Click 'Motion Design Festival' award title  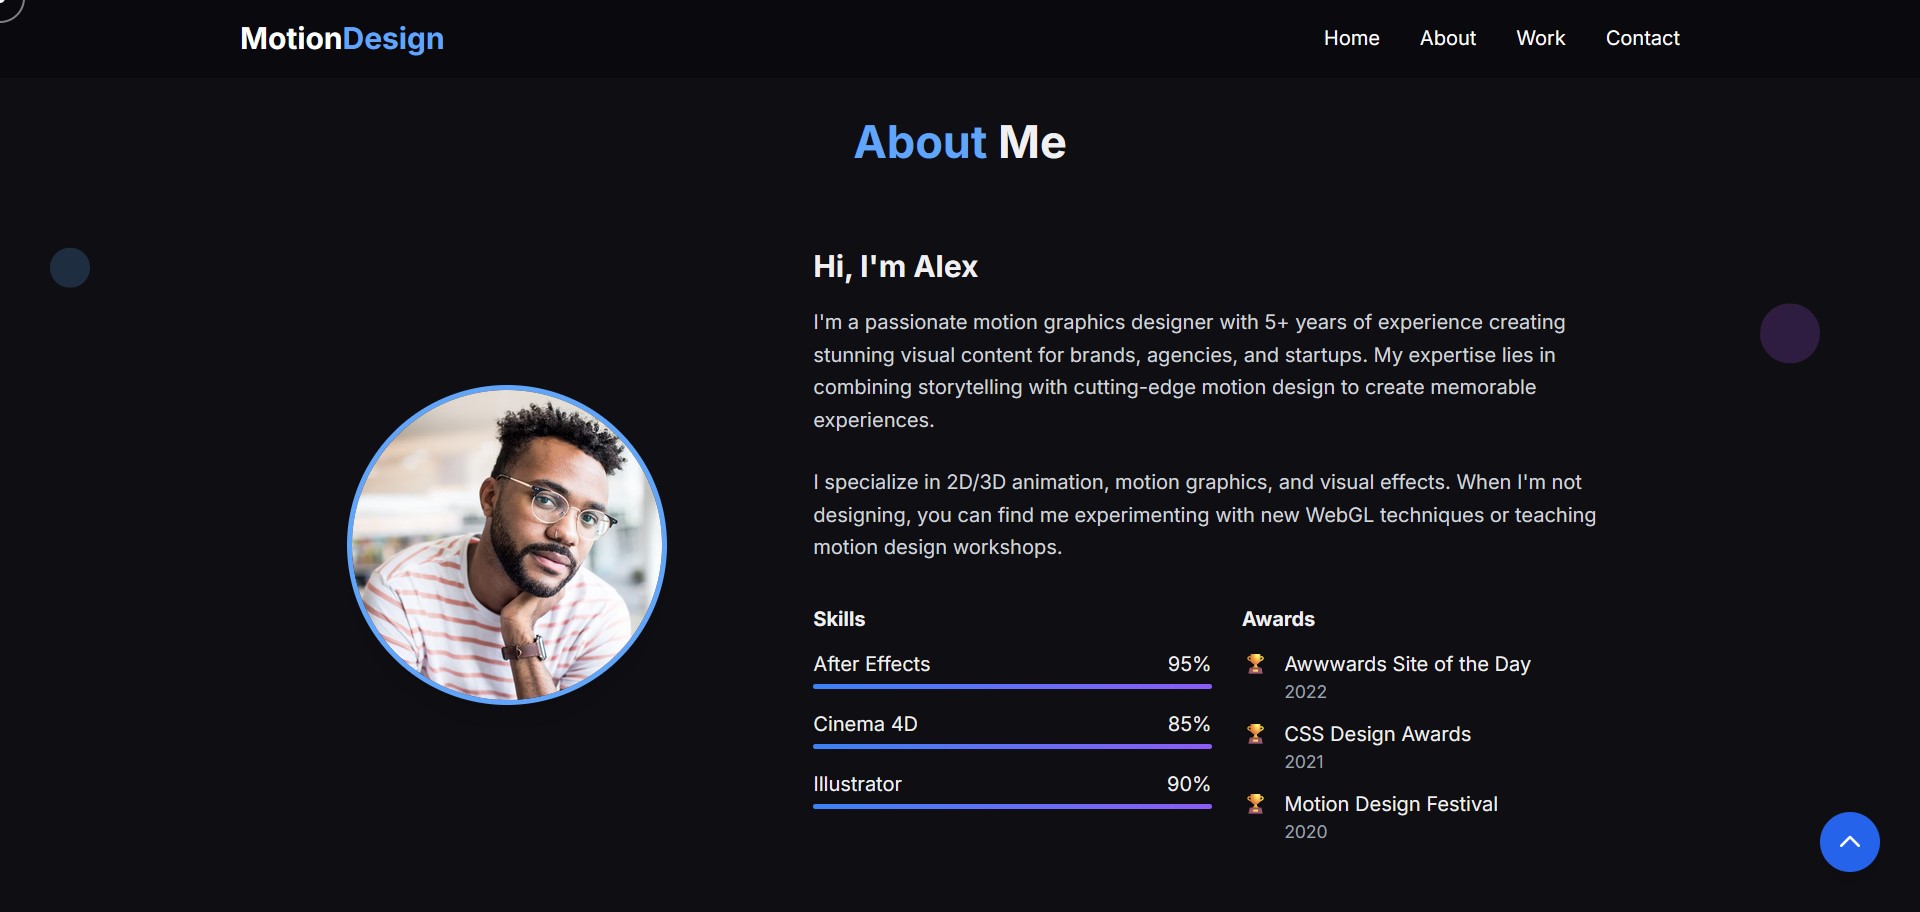click(x=1391, y=804)
